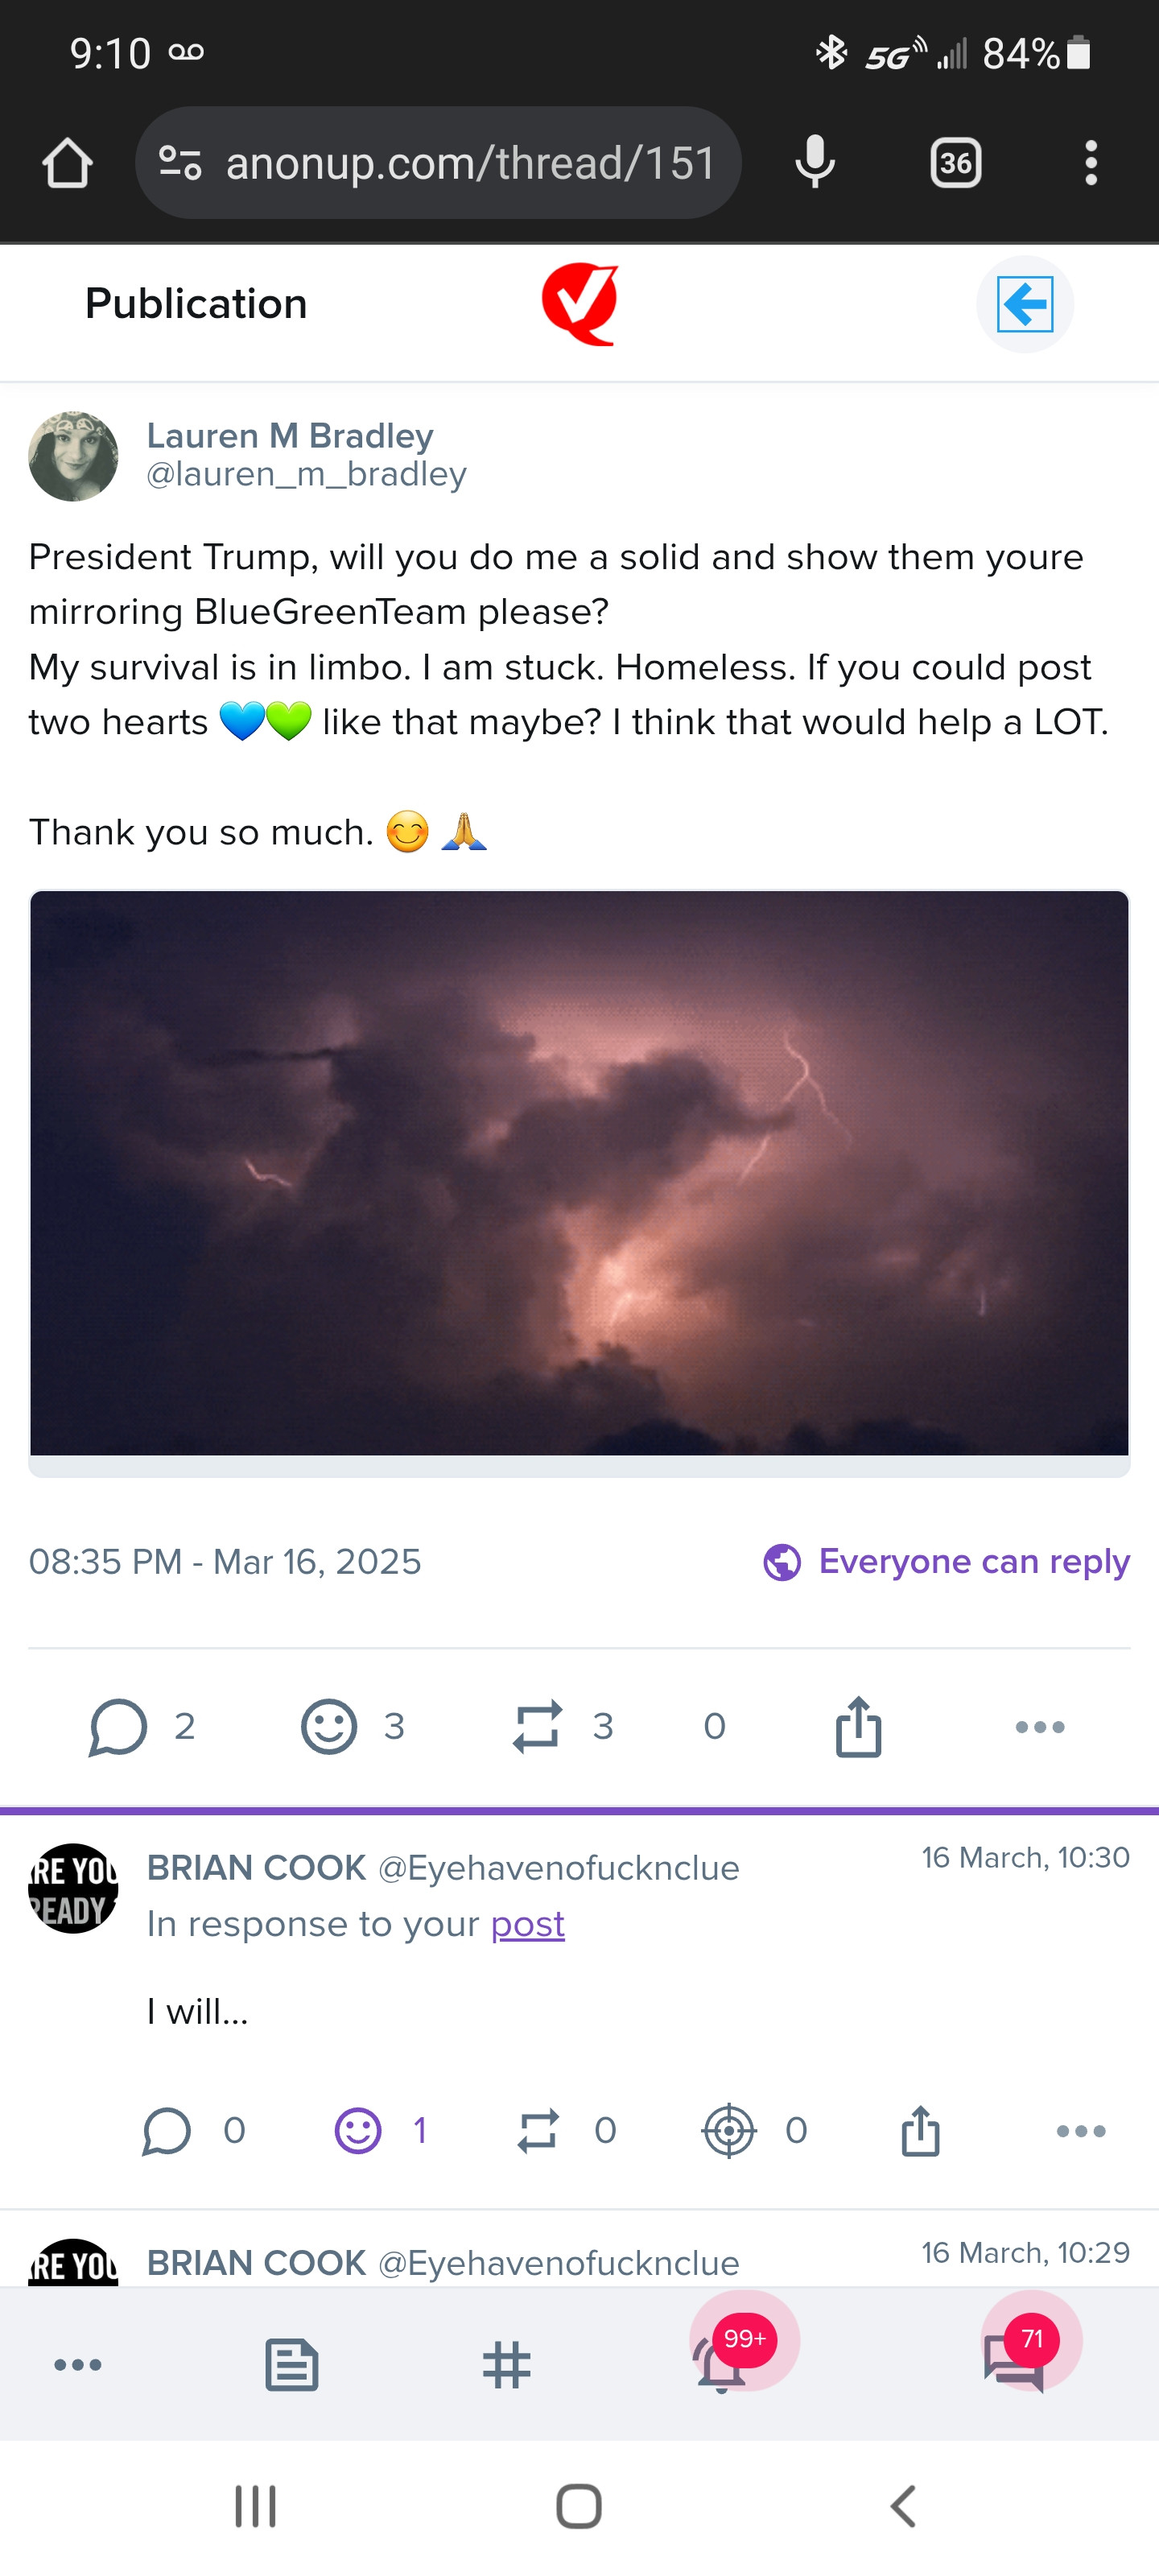Toggle the purple smiley reaction on reply

pyautogui.click(x=358, y=2131)
